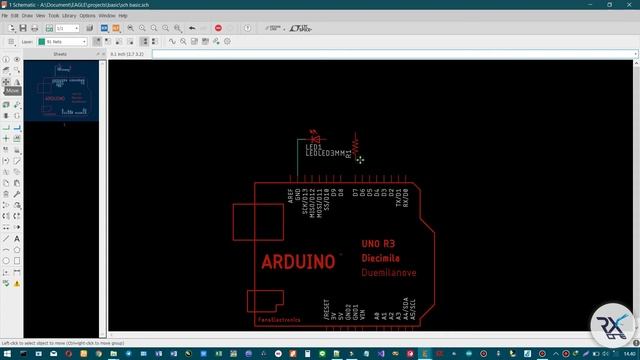This screenshot has height=360, width=640.
Task: Click the red Stop command icon
Action: coord(218,28)
